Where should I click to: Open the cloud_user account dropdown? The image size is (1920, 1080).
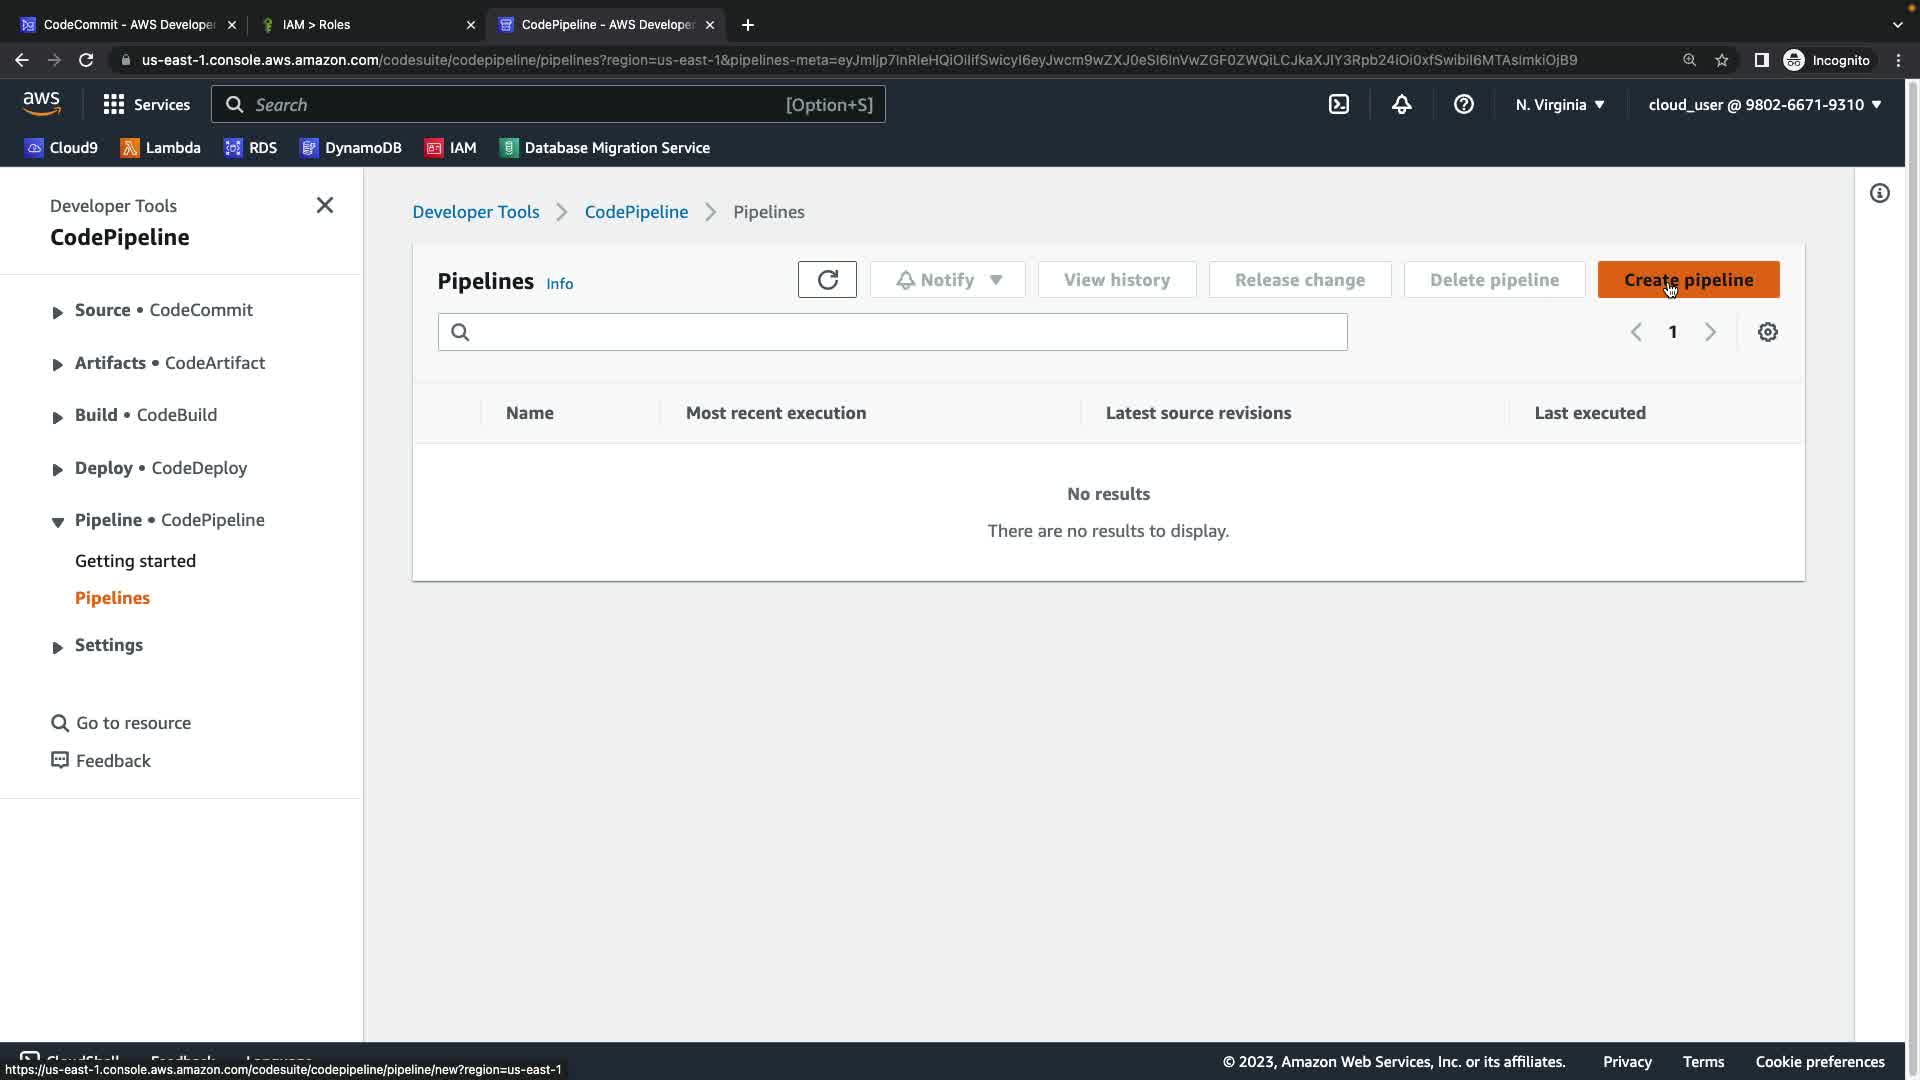[1764, 104]
